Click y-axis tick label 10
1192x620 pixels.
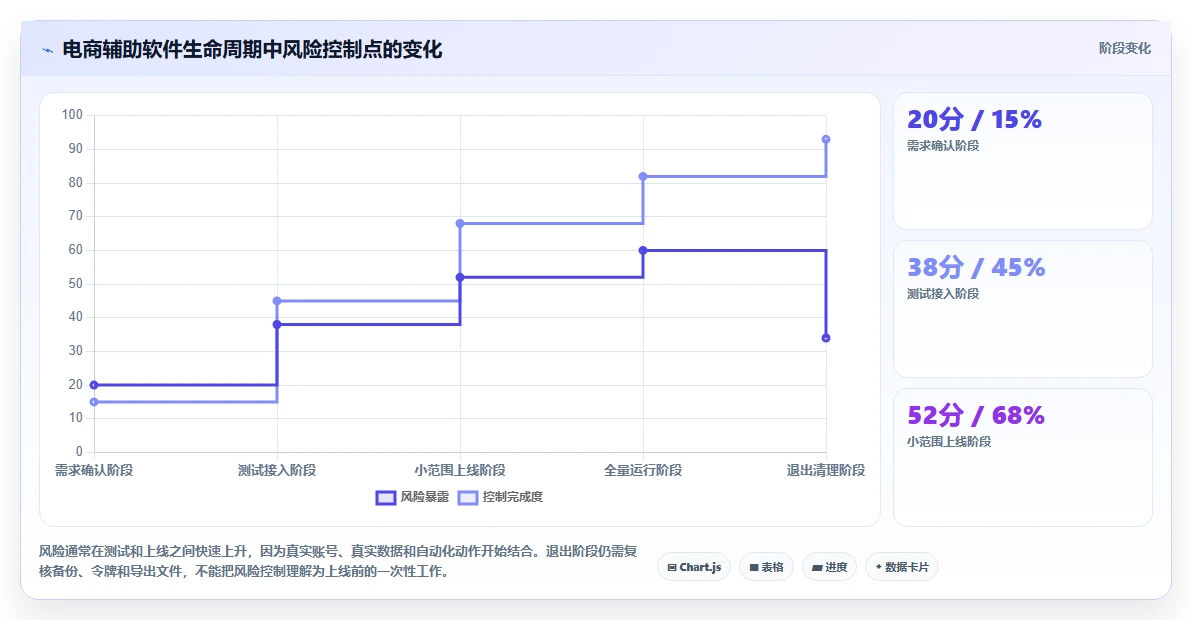tap(75, 418)
